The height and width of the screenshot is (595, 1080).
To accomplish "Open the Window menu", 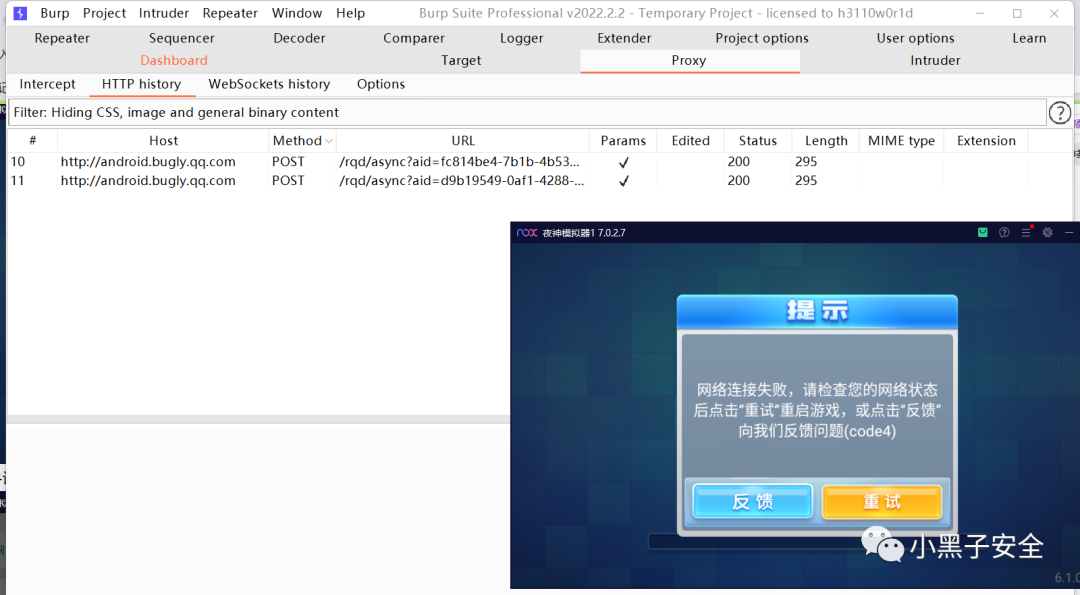I will click(x=297, y=13).
